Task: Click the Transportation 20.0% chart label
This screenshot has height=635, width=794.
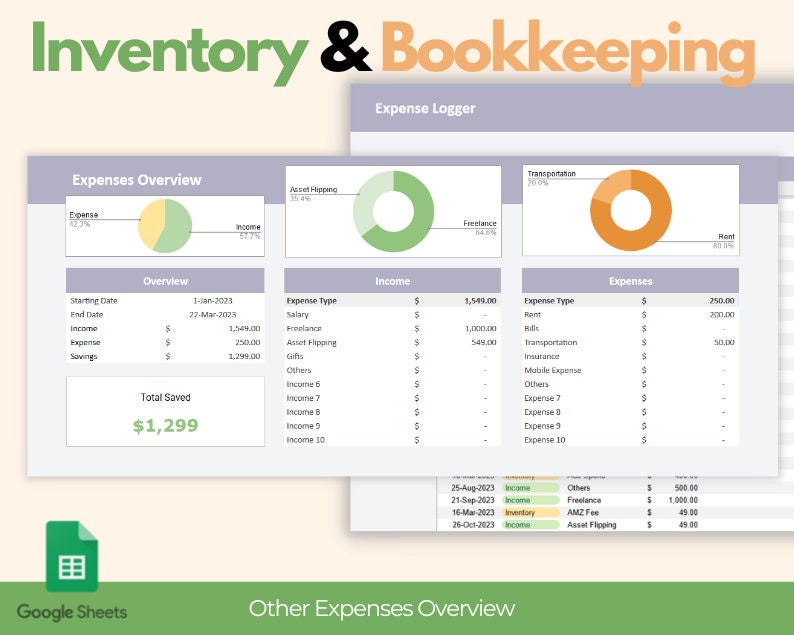Action: 551,178
